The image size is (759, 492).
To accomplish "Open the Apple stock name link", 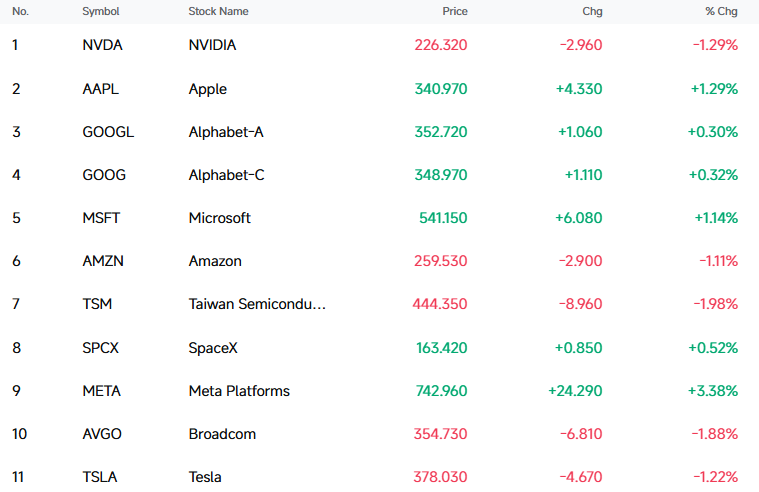I will coord(208,90).
